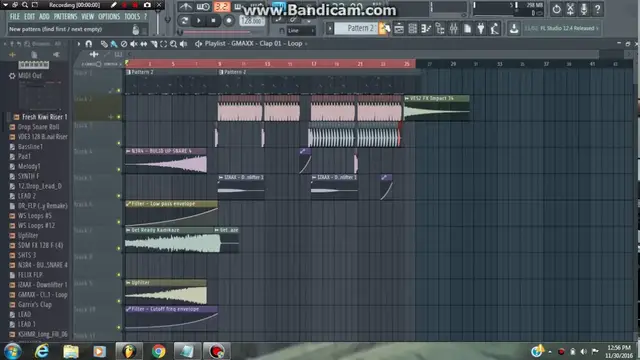Select the Get Ready Kamikaze audio clip
This screenshot has width=640, height=360.
point(172,240)
